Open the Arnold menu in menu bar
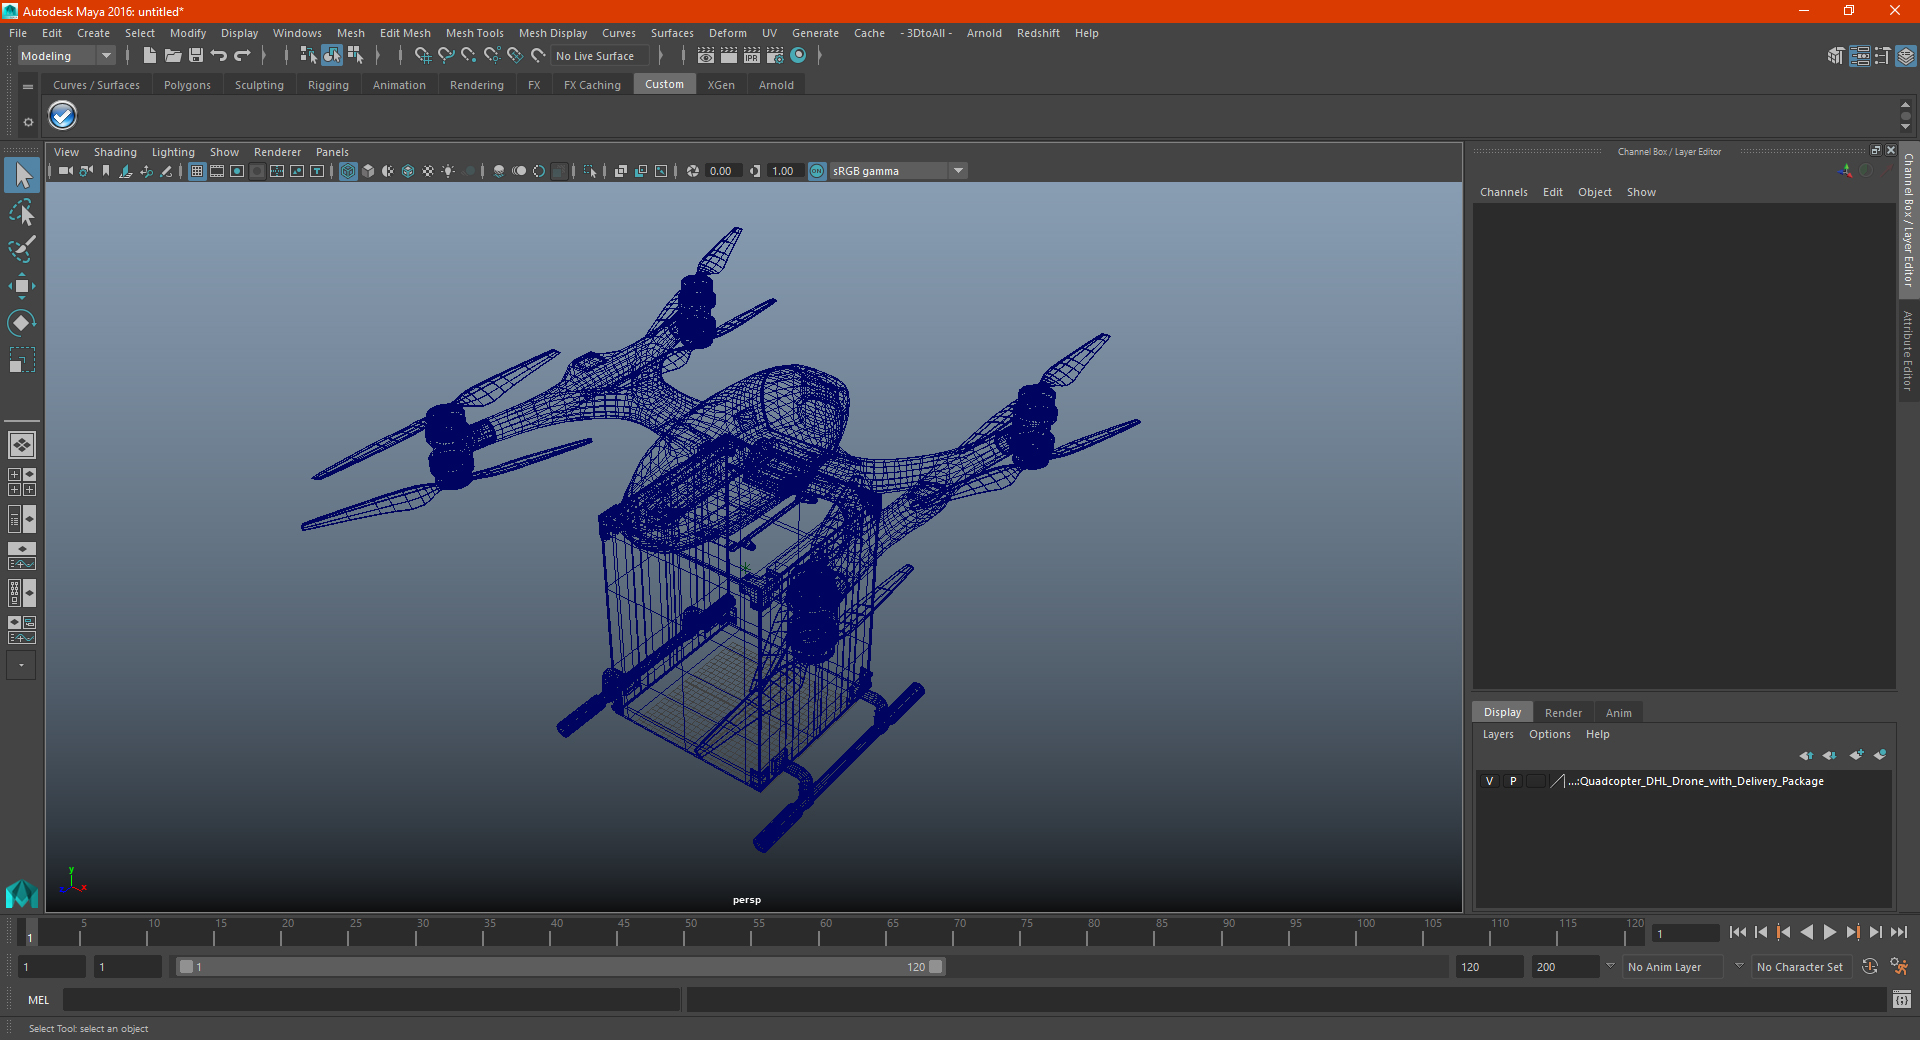 click(x=984, y=33)
